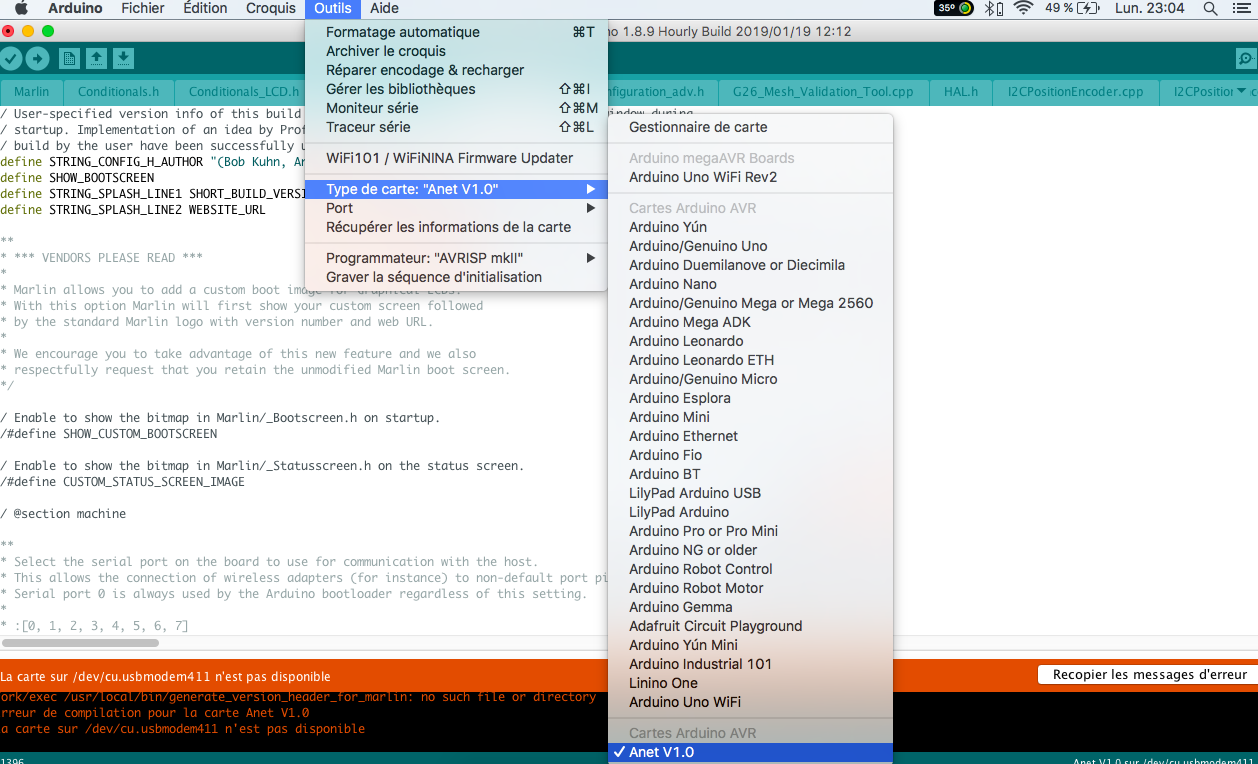Choose Gérer les bibliothèques

coord(456,89)
